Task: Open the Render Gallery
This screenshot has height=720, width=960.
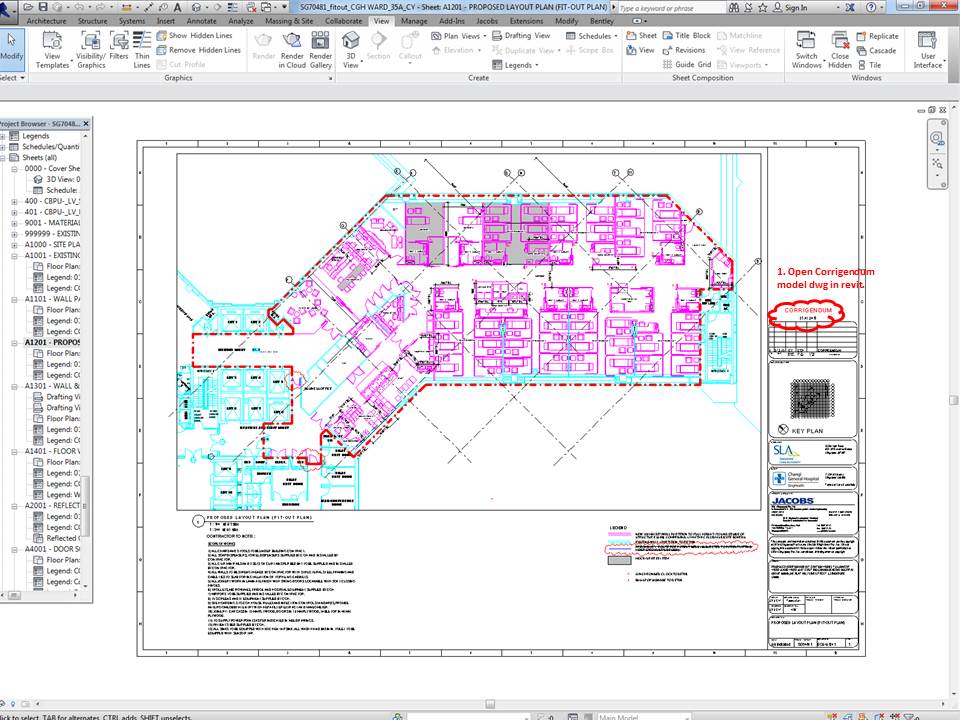Action: point(321,50)
